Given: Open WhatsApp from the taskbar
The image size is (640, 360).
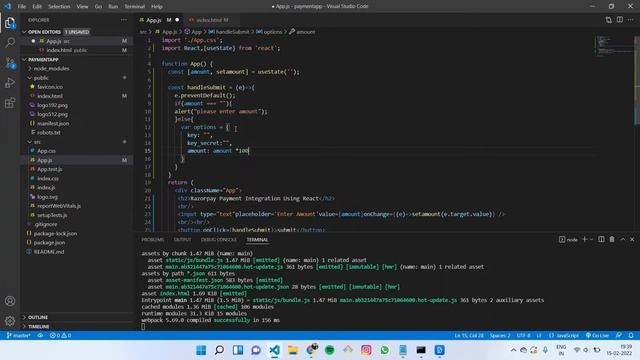Looking at the screenshot, I should coord(384,350).
